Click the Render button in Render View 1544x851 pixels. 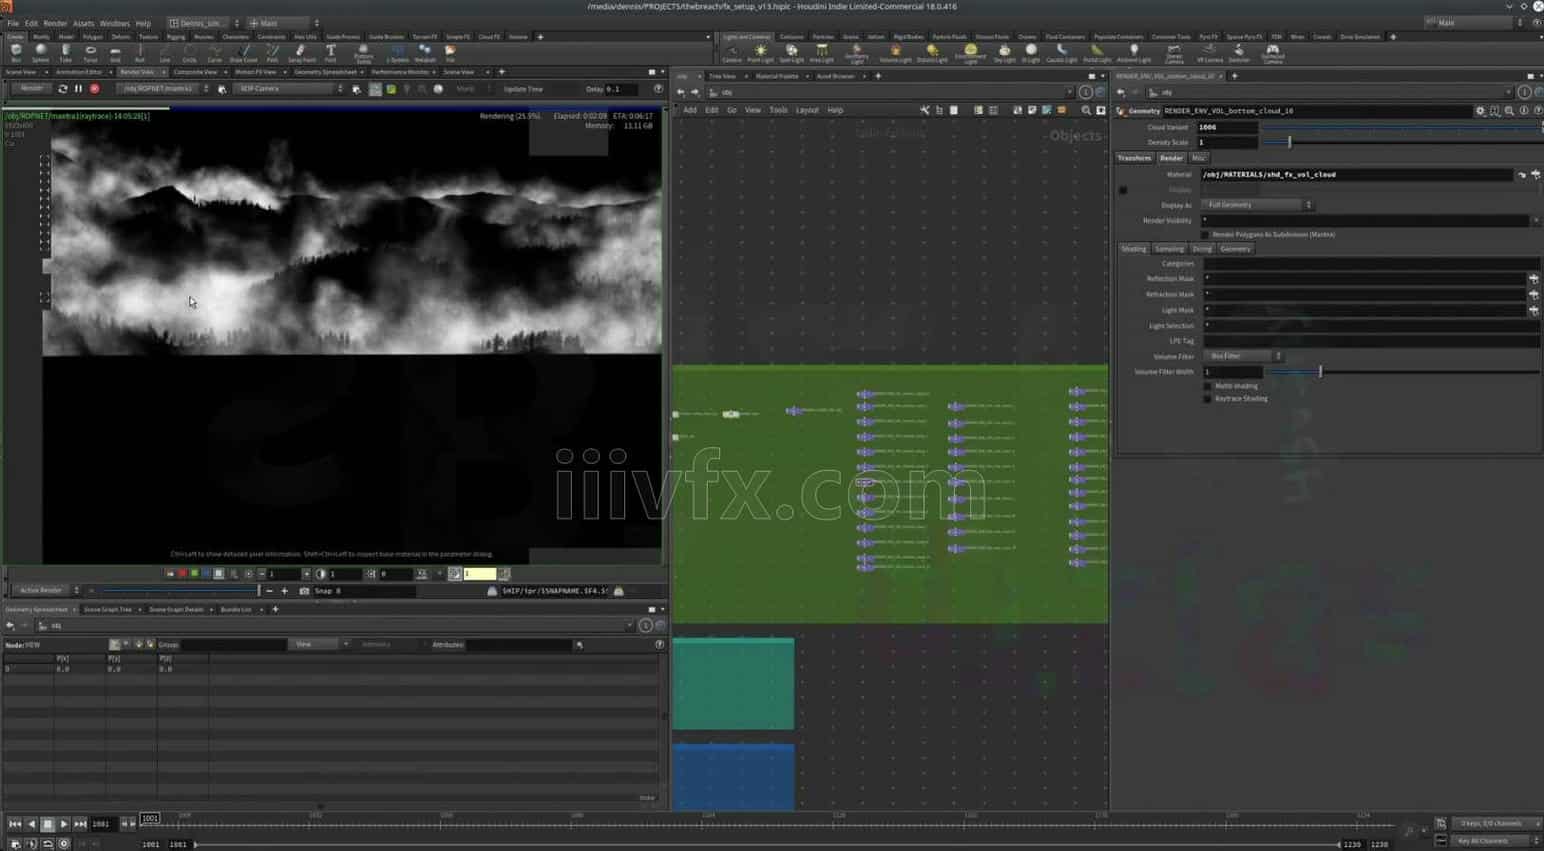click(32, 89)
